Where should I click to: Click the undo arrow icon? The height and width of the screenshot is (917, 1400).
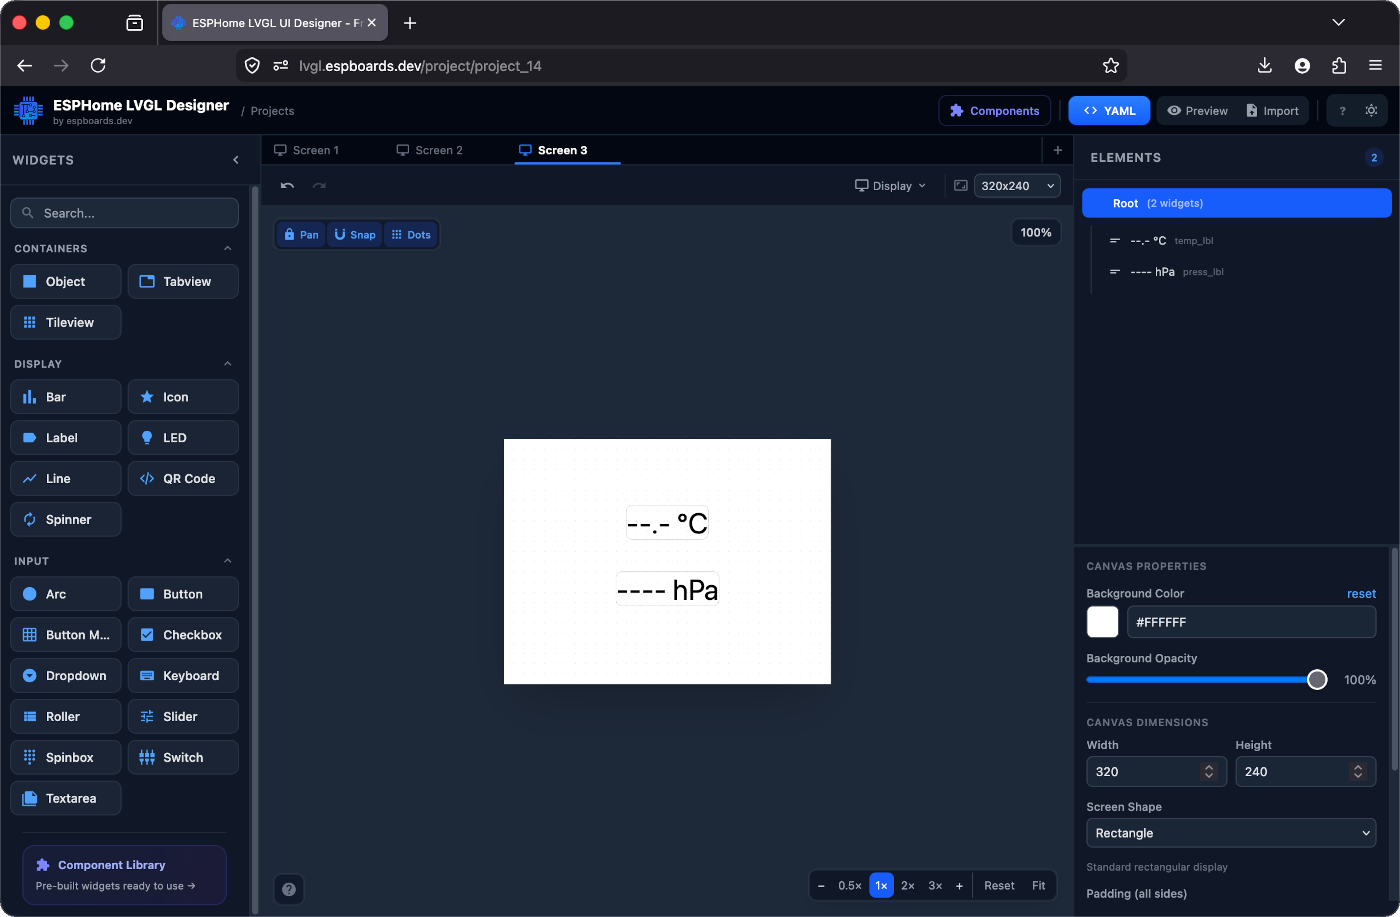tap(288, 186)
